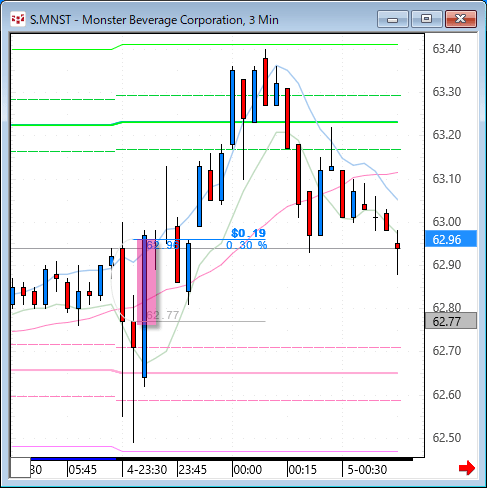The width and height of the screenshot is (487, 488).
Task: Click the blue session bar above time axis
Action: pyautogui.click(x=73, y=459)
